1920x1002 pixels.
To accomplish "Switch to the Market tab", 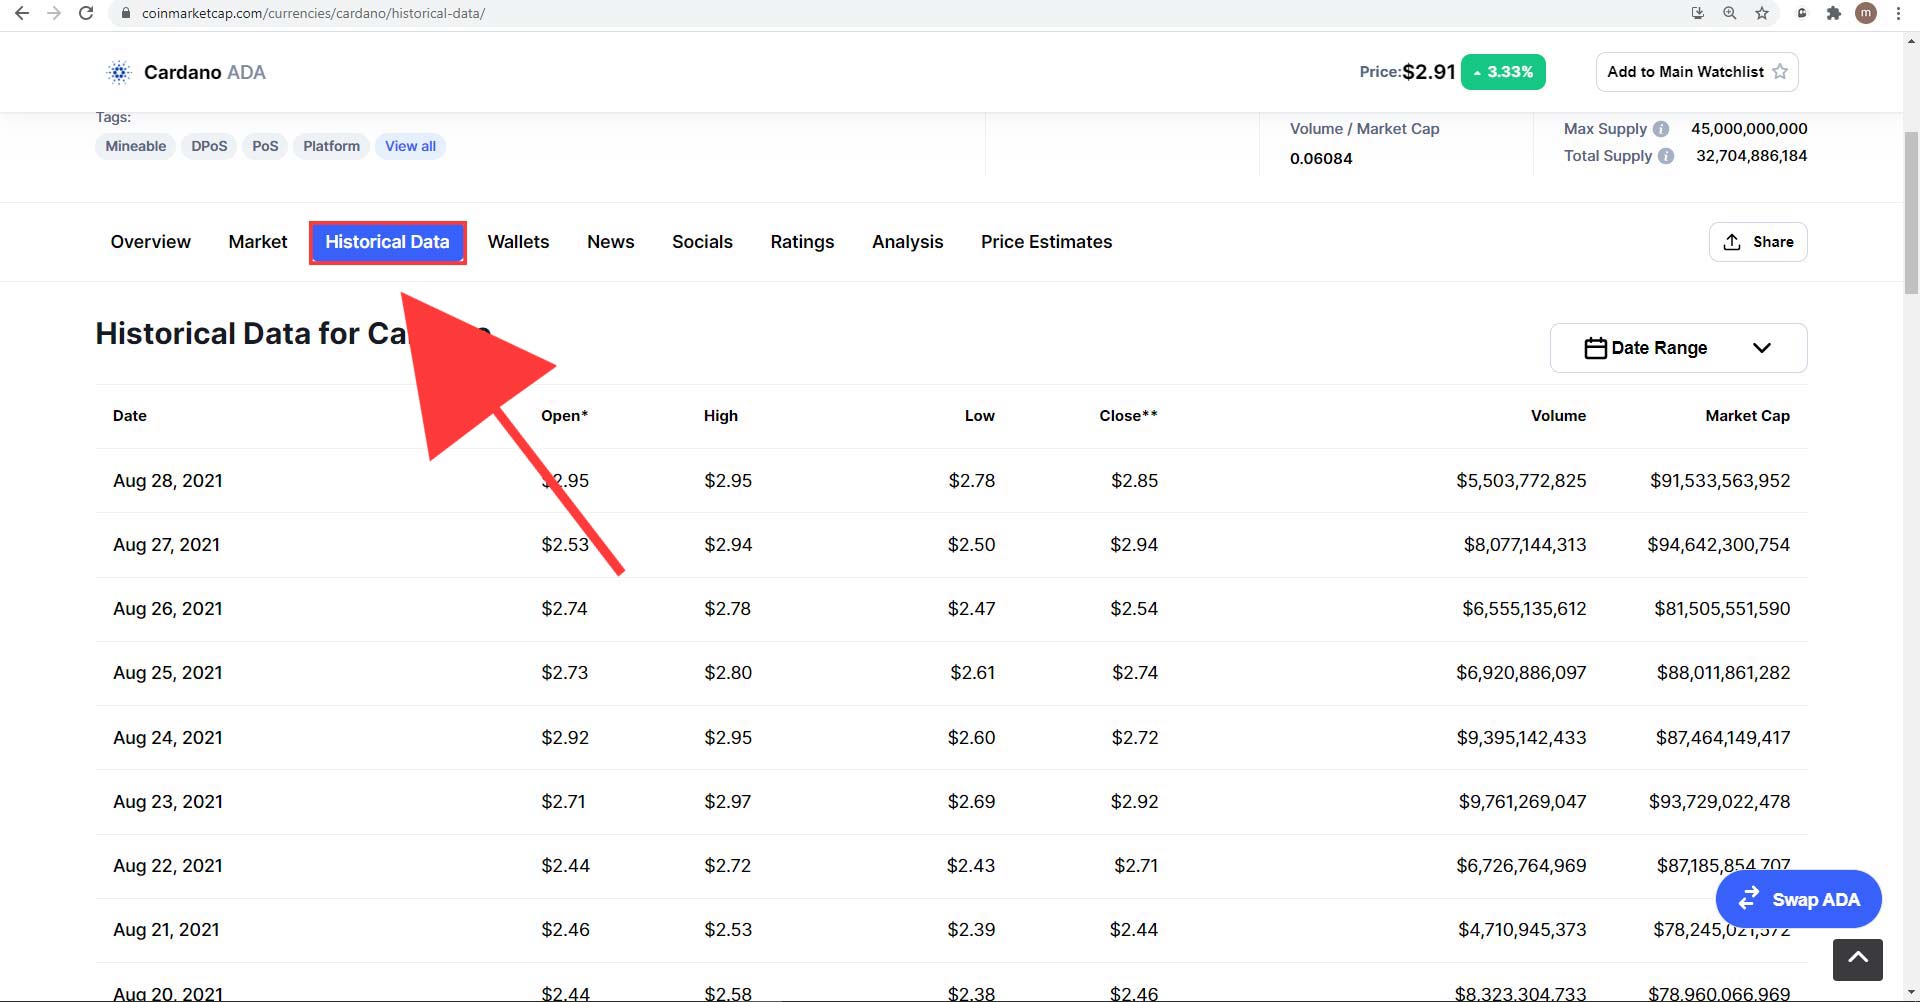I will pos(257,242).
